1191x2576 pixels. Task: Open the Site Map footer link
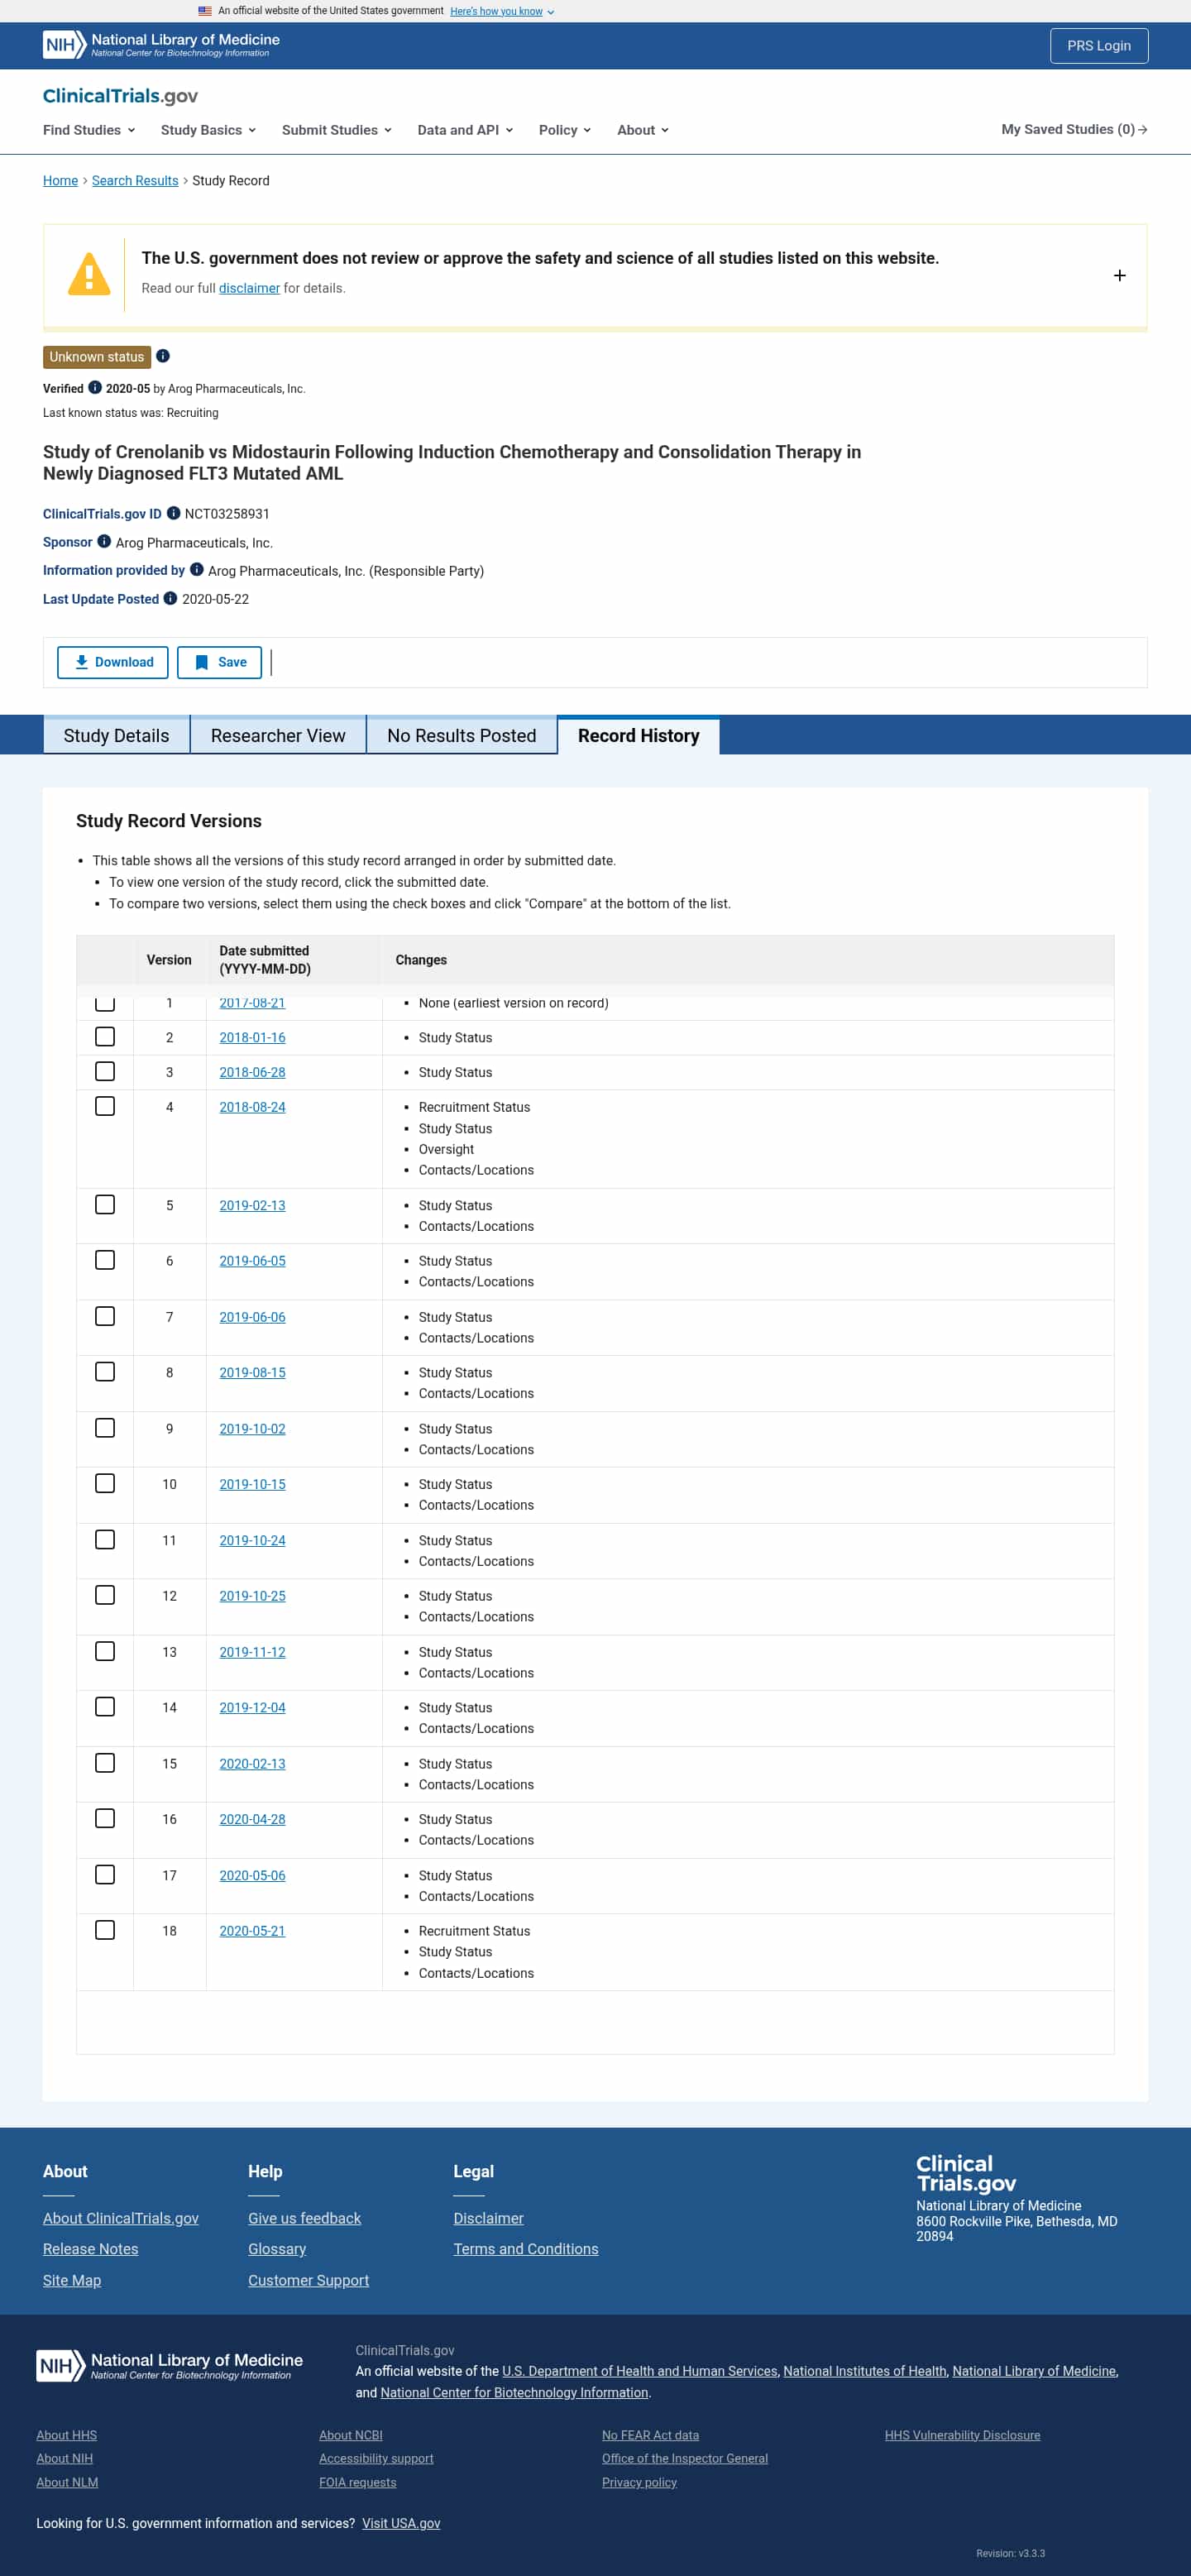click(72, 2280)
